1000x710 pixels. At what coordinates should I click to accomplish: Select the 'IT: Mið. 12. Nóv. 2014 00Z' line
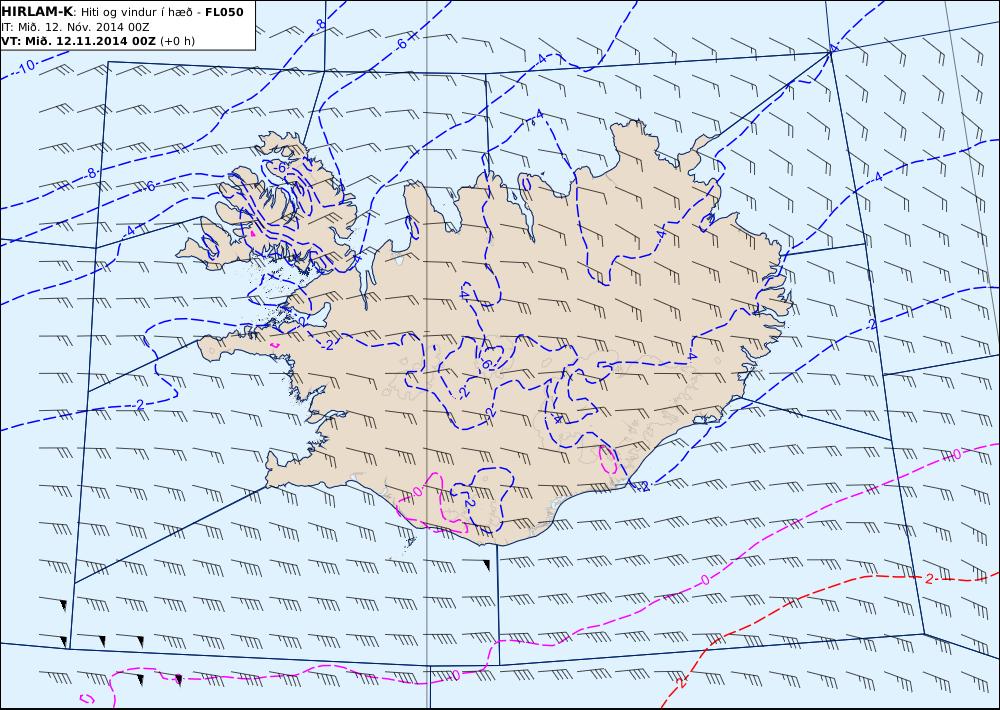tap(75, 27)
